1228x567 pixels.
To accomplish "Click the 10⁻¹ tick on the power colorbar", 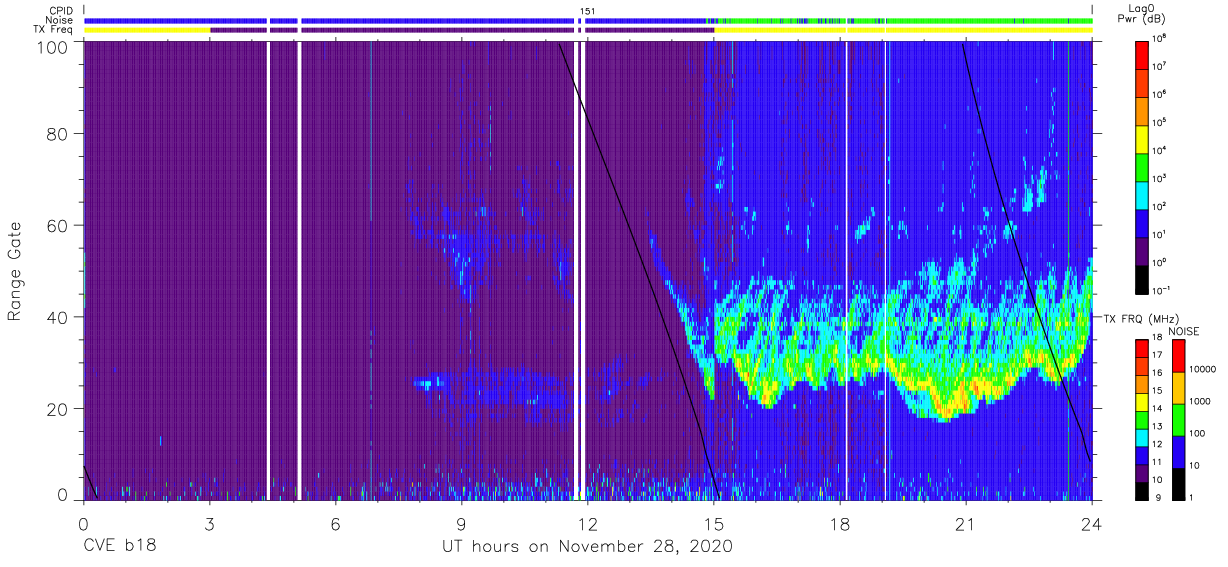I will 1162,290.
